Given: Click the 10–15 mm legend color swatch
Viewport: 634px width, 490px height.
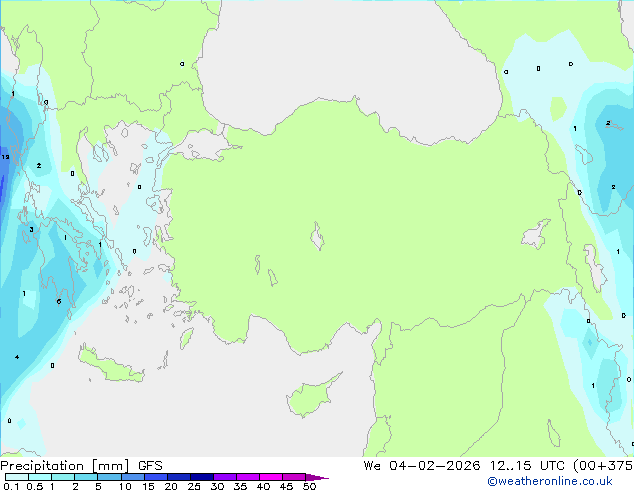Looking at the screenshot, I should [132, 477].
